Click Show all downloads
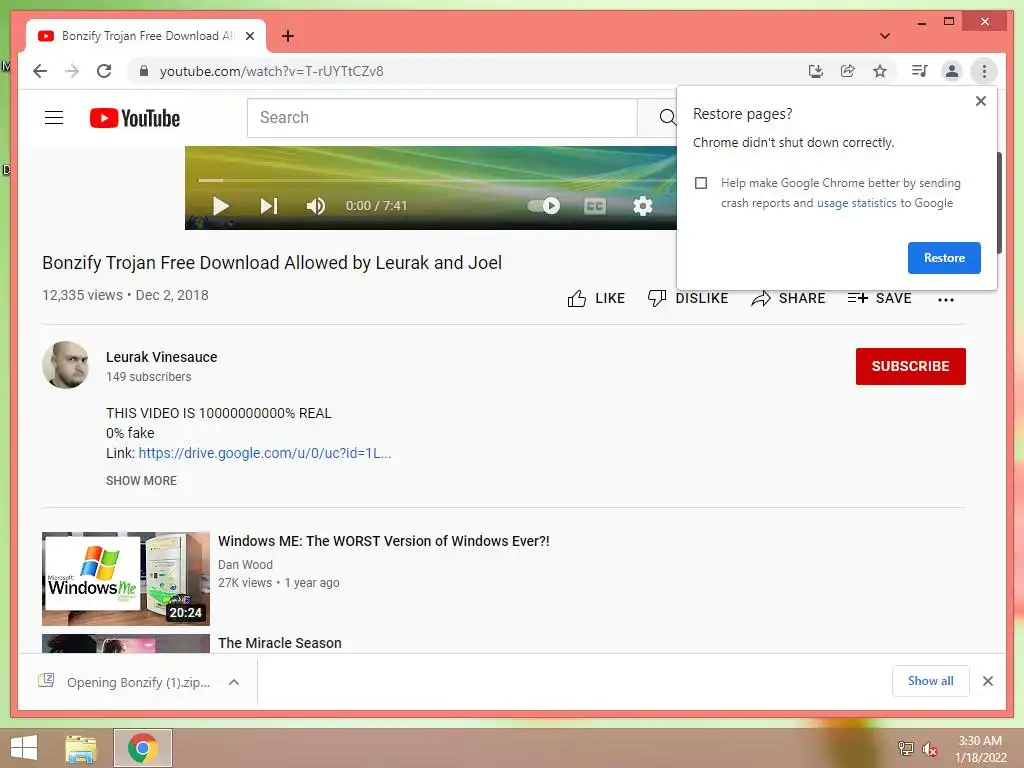1024x768 pixels. 931,681
